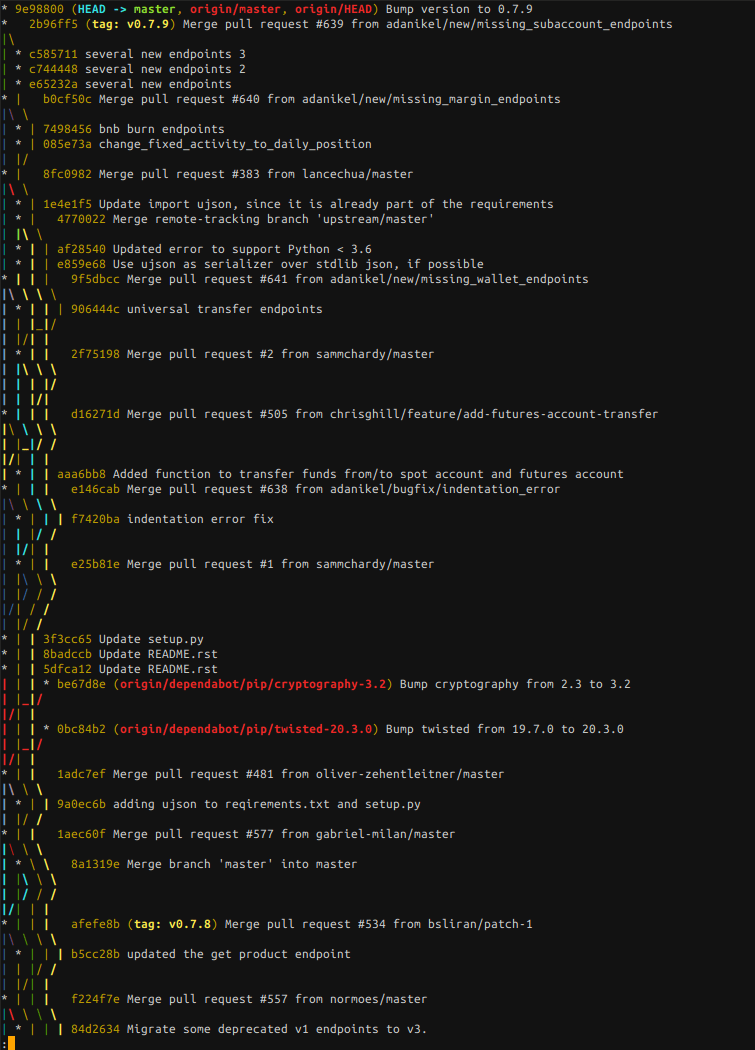The image size is (755, 1050).
Task: Click 'Bump cryptography from 2.3 to 3.2' message
Action: pos(515,684)
